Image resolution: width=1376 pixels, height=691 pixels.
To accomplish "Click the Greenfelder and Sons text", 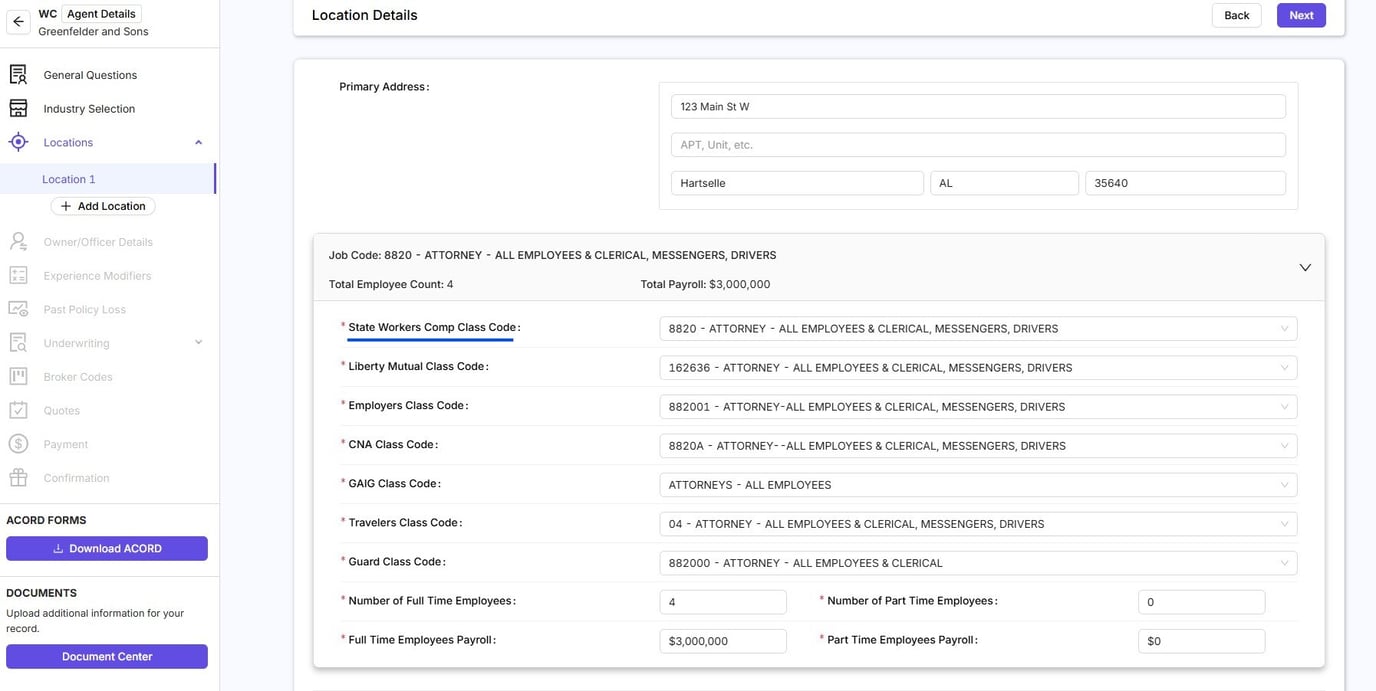I will [93, 32].
